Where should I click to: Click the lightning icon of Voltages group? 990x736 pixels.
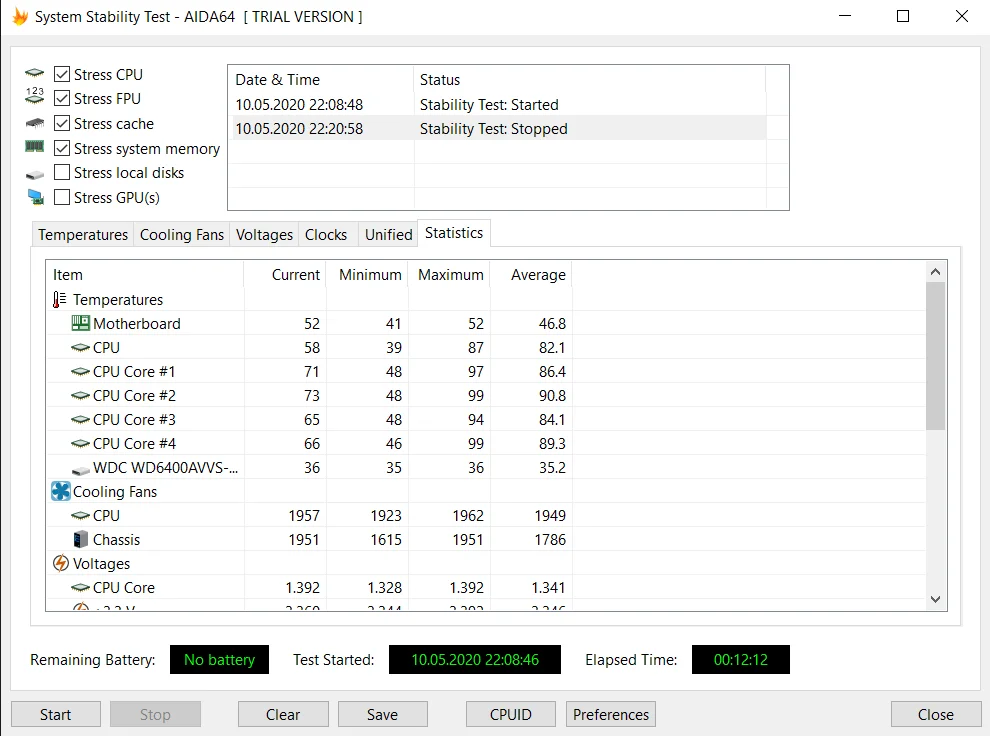pos(61,563)
